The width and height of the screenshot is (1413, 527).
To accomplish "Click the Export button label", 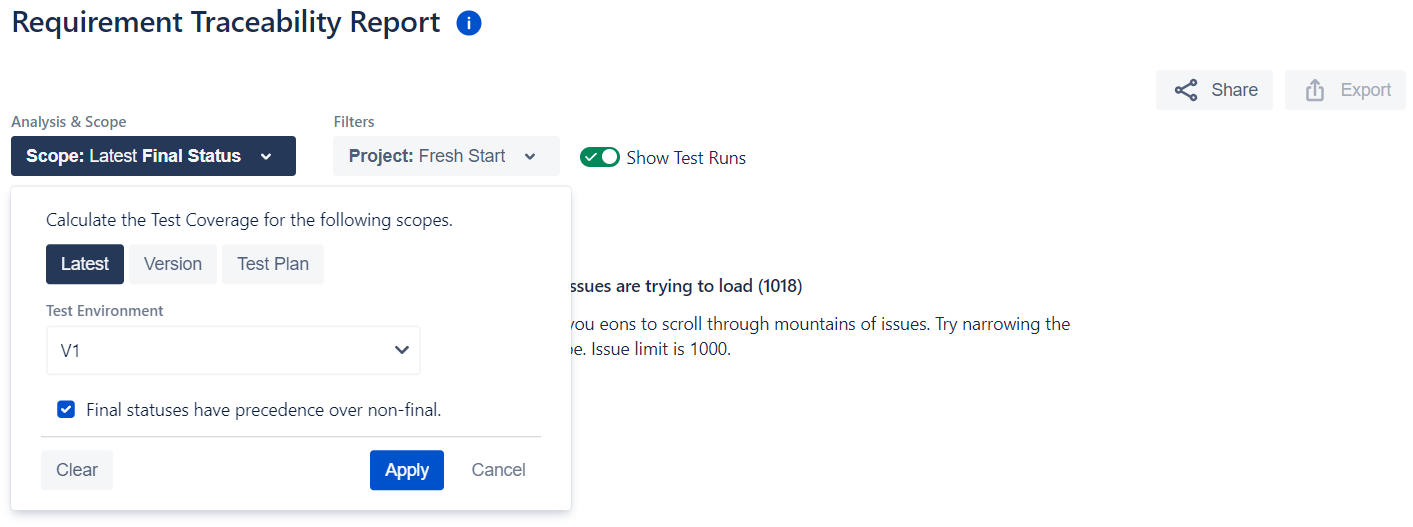I will click(x=1366, y=90).
